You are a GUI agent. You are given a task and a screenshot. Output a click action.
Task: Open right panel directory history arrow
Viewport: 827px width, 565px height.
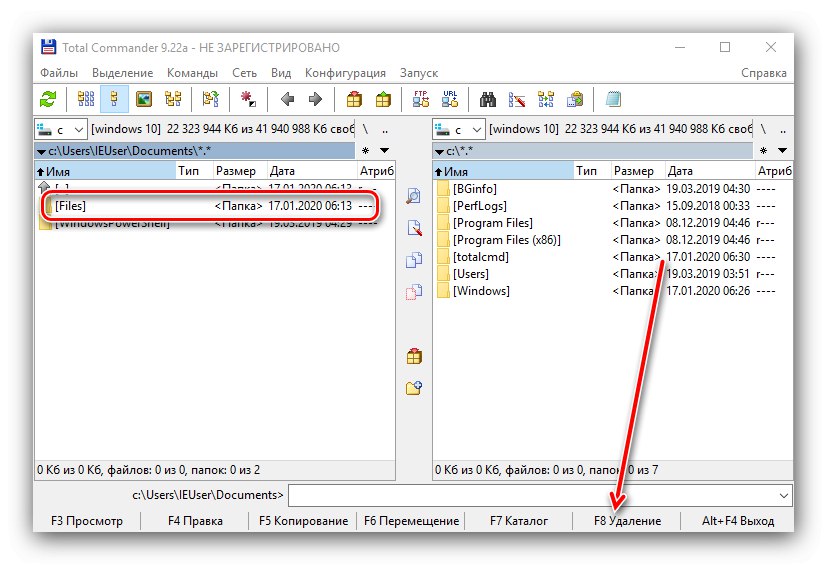pos(783,151)
